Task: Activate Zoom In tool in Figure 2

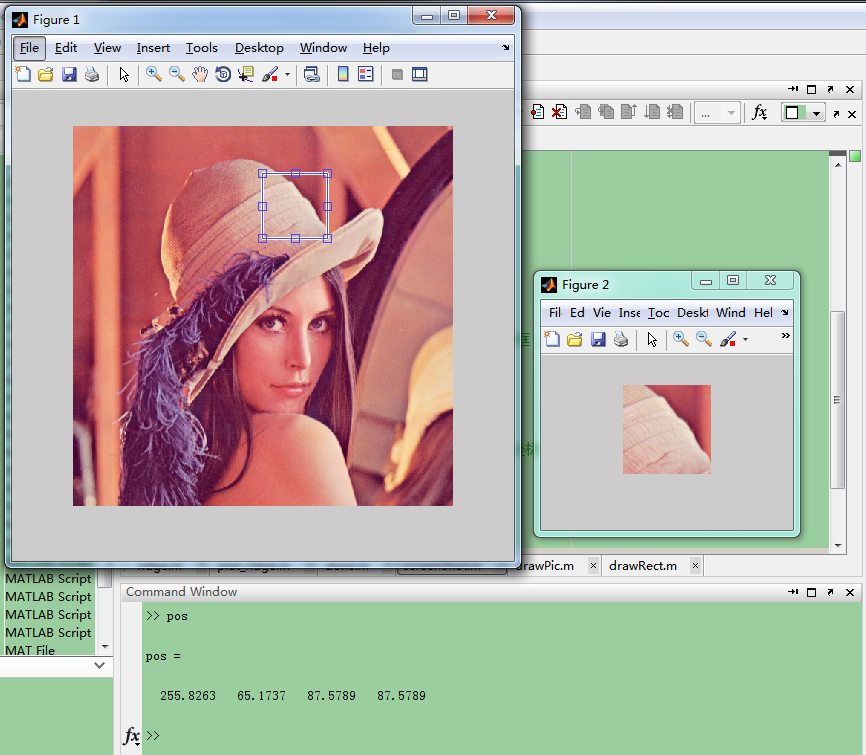Action: 680,339
